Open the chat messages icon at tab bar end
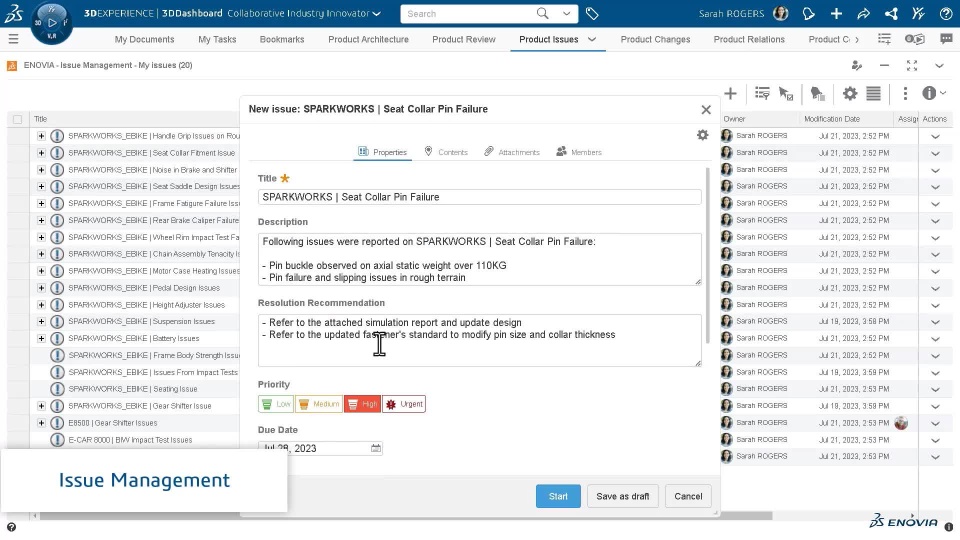Image resolution: width=960 pixels, height=540 pixels. point(947,39)
